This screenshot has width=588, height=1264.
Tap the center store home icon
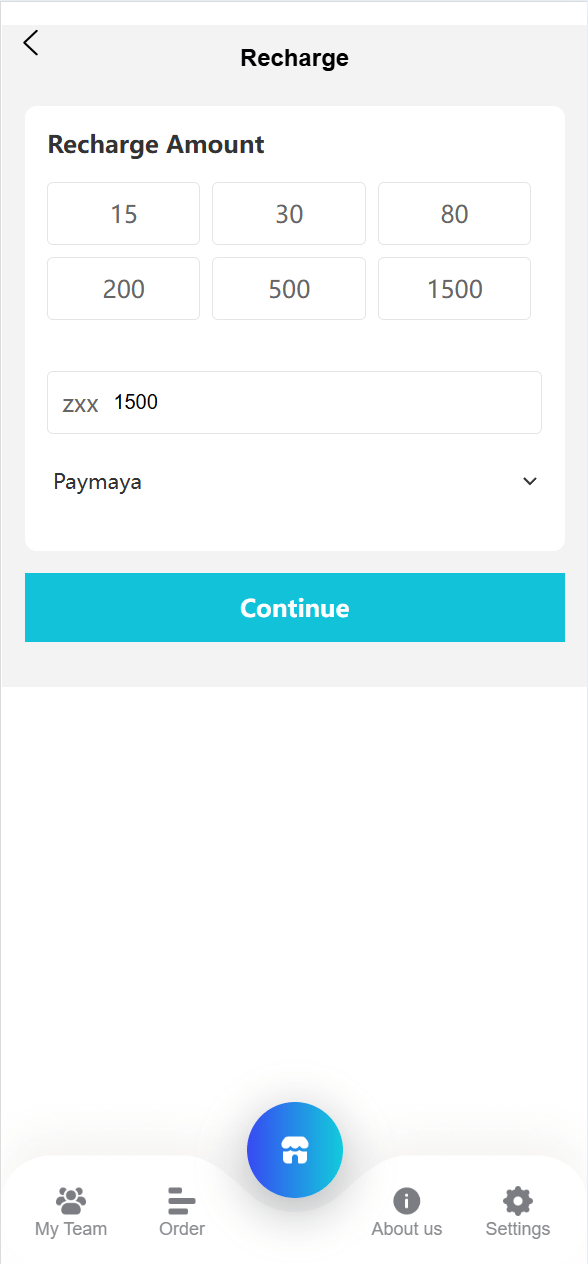pos(295,1150)
